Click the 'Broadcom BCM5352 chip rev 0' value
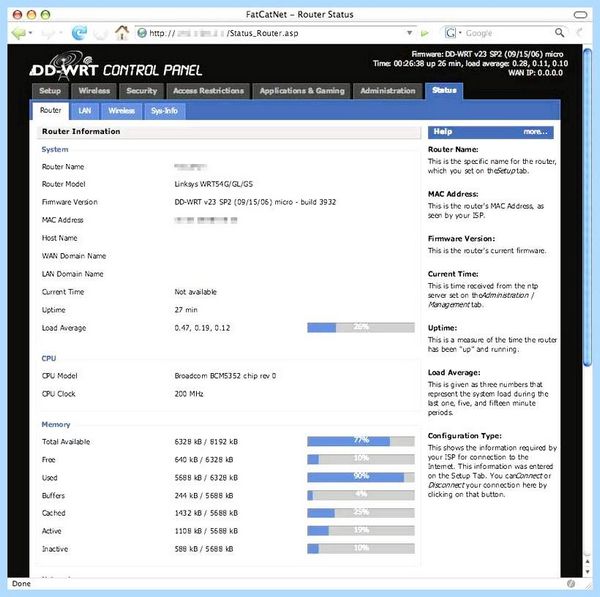Screen dimensions: 600x597 pyautogui.click(x=225, y=376)
